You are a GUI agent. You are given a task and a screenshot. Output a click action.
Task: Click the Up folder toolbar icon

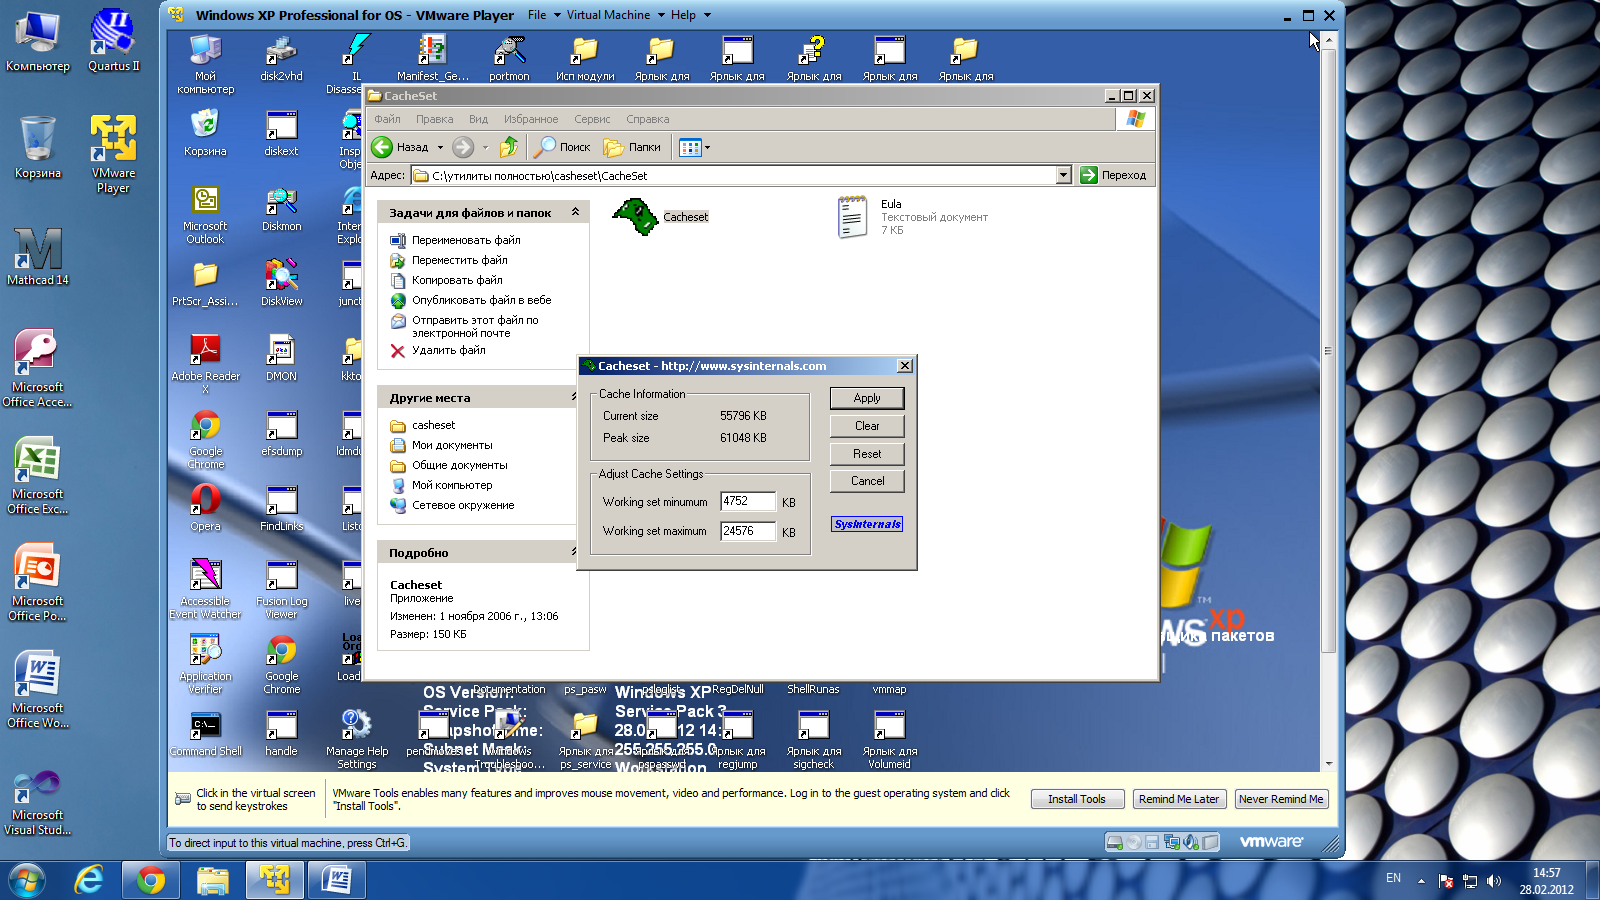(509, 147)
